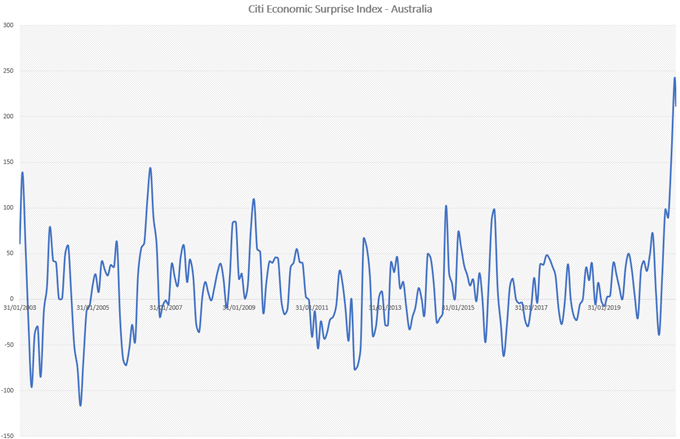Screen dimensions: 680x439
Task: Select the 250 y-axis label
Action: pyautogui.click(x=8, y=71)
